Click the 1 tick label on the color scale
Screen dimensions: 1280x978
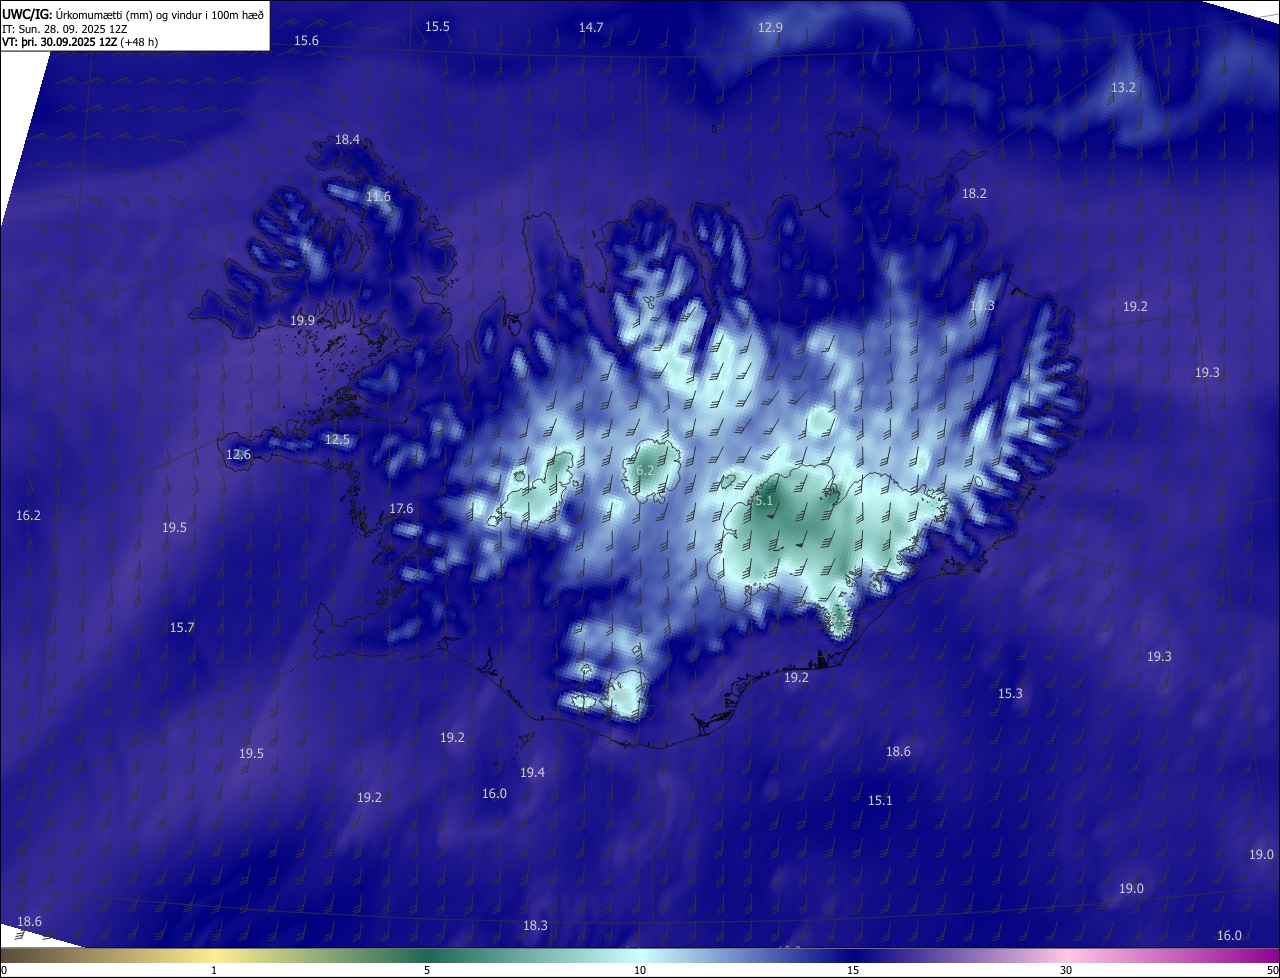pos(214,971)
